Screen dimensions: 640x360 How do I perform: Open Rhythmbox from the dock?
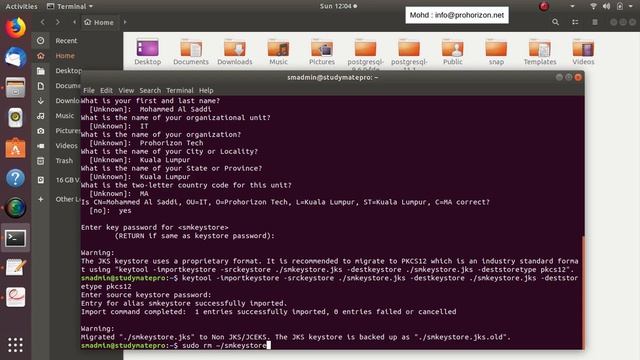(16, 118)
